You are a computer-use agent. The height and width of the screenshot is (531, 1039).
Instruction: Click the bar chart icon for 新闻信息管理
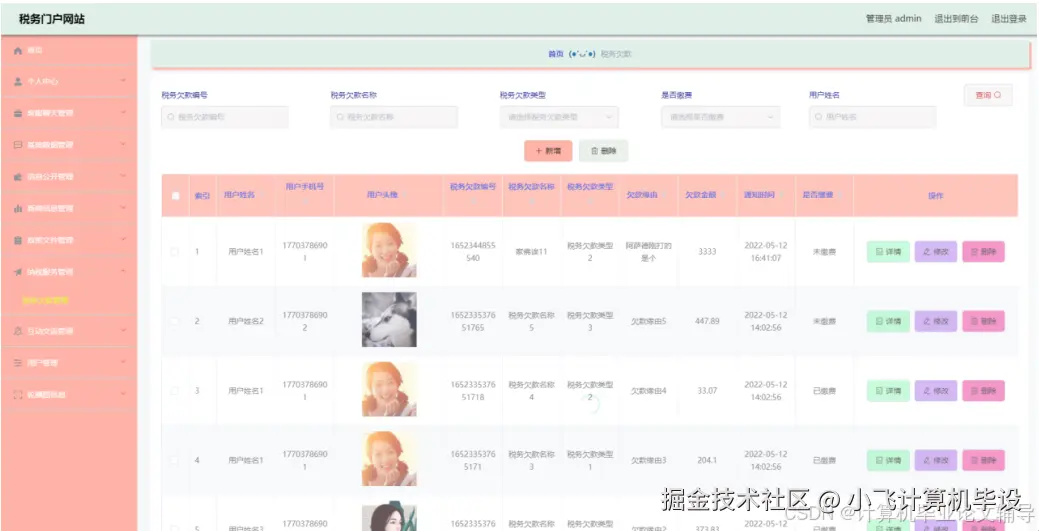[18, 209]
